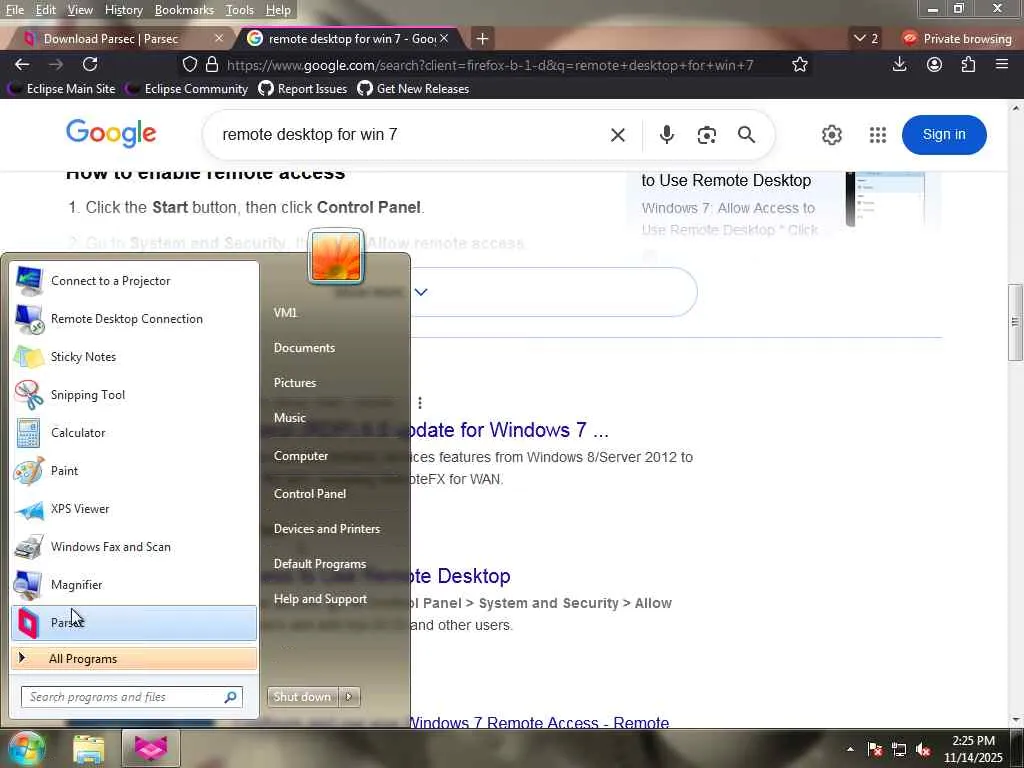This screenshot has height=768, width=1024.
Task: Launch Paint from the Start menu
Action: (x=134, y=471)
